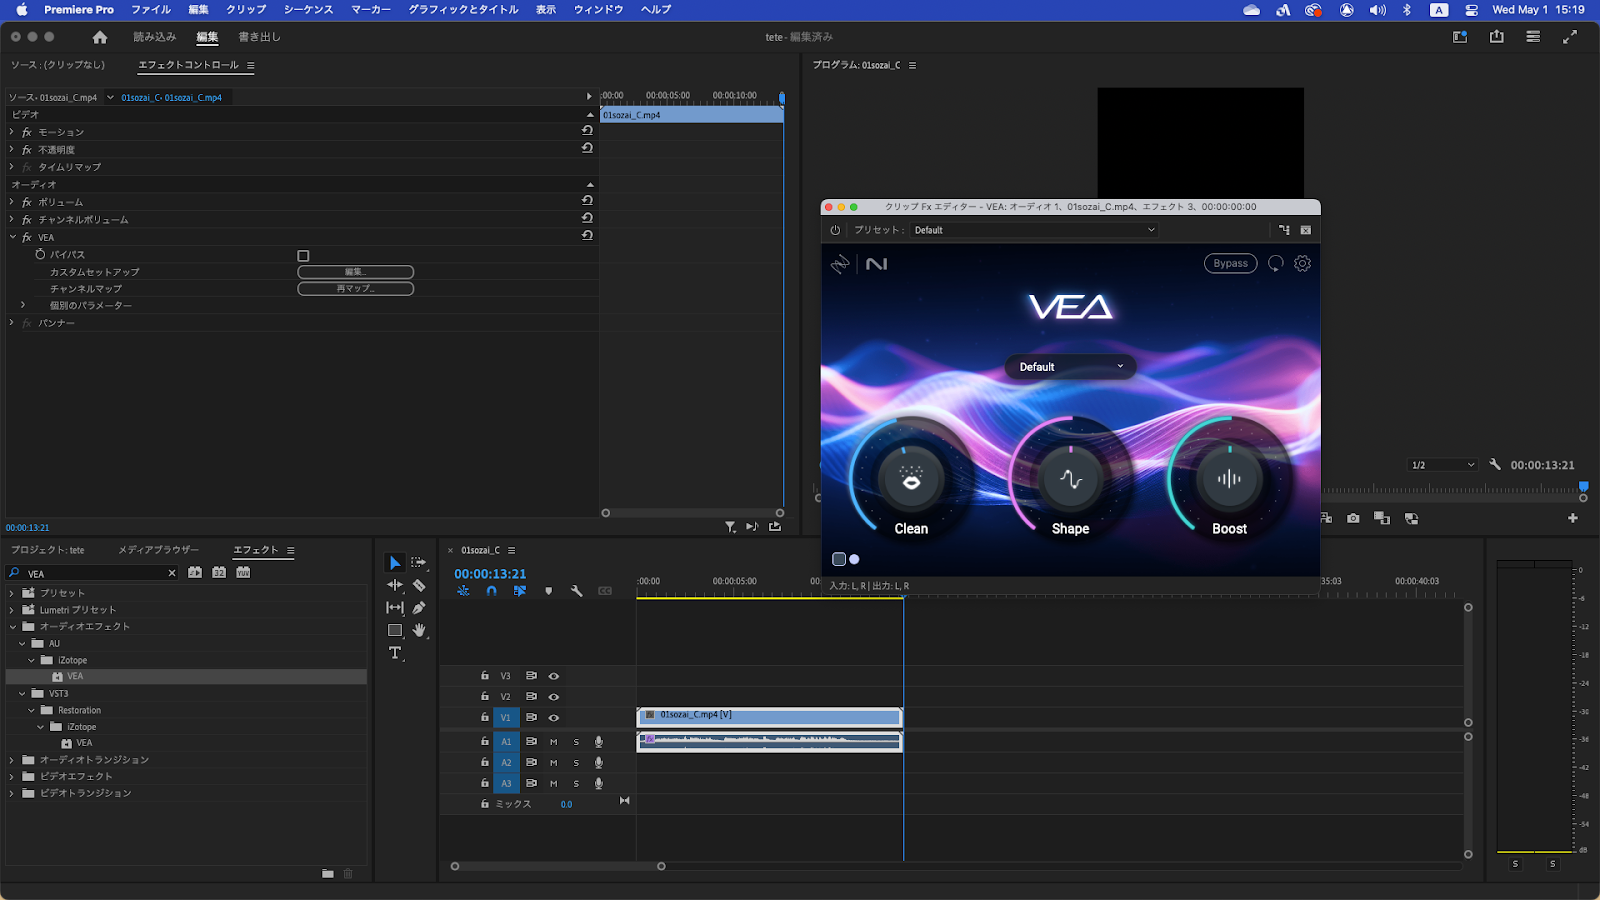This screenshot has height=900, width=1600.
Task: Click the 編集 button for カスタムセットアップ
Action: (x=355, y=271)
